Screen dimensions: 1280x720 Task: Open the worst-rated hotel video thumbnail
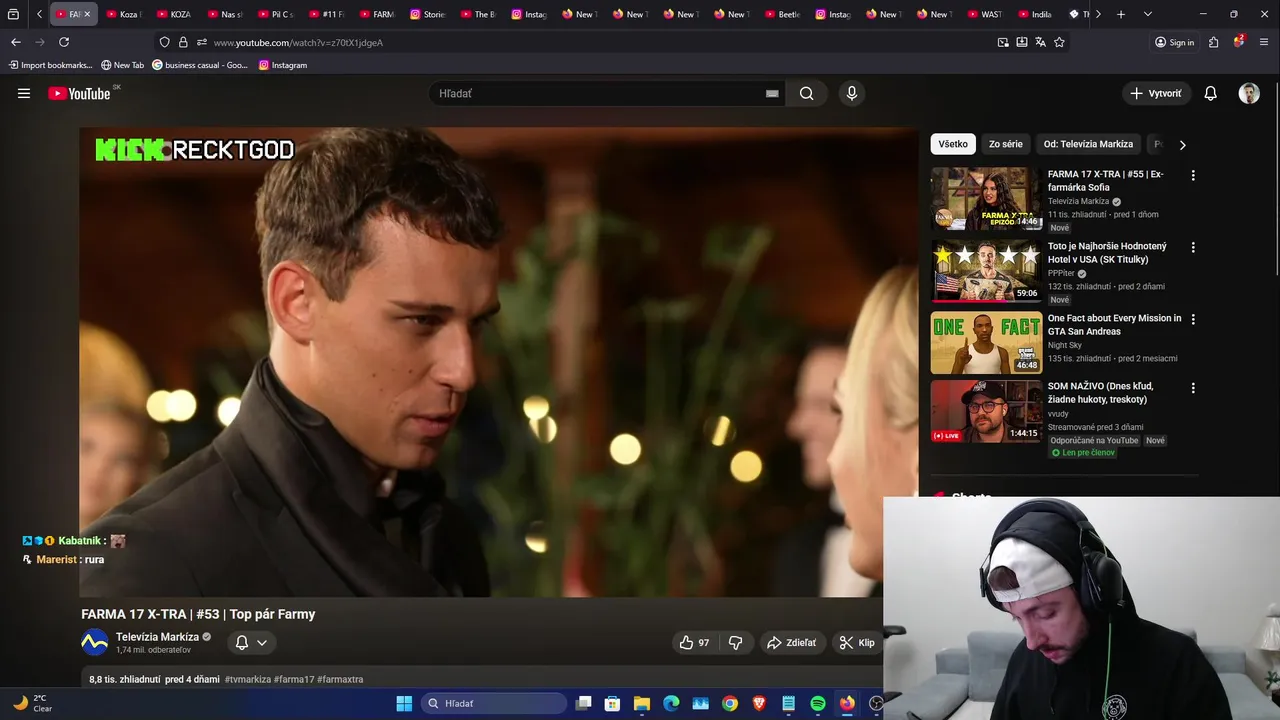(x=986, y=271)
